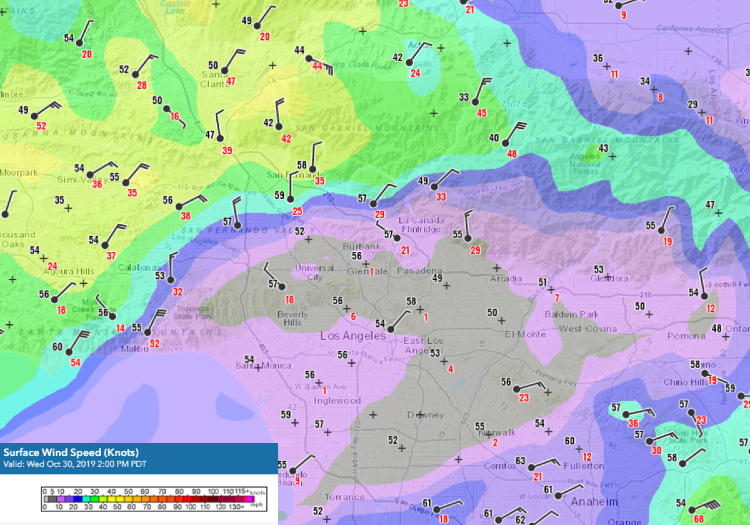
Task: Click station dot 42 gusting 24
Action: point(409,63)
